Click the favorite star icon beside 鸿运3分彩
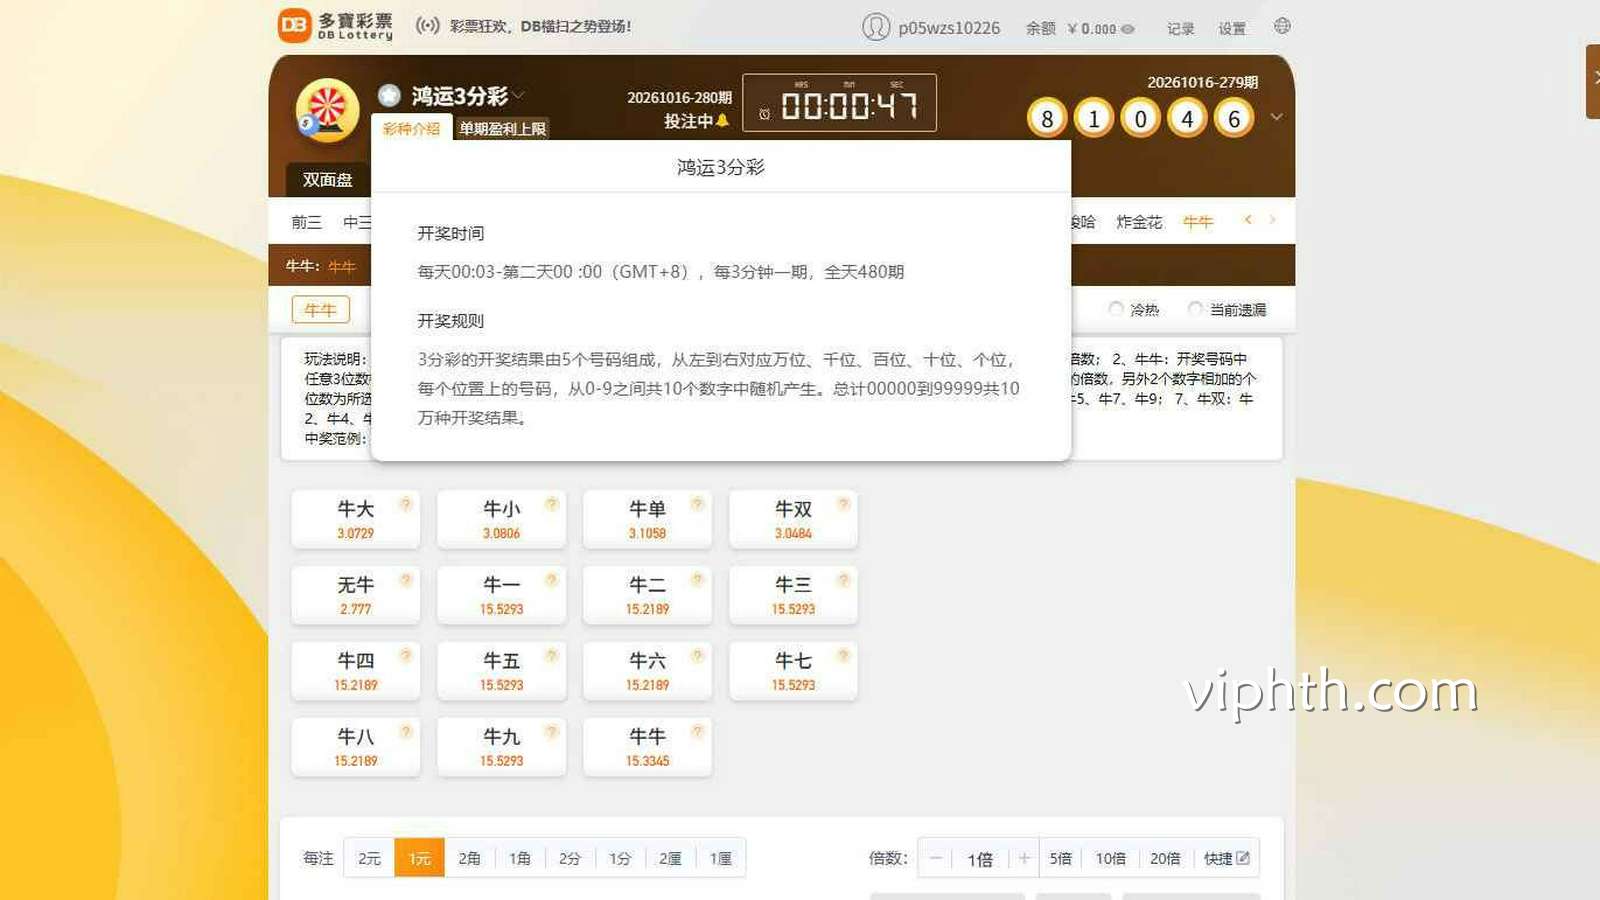This screenshot has width=1600, height=900. tap(389, 95)
